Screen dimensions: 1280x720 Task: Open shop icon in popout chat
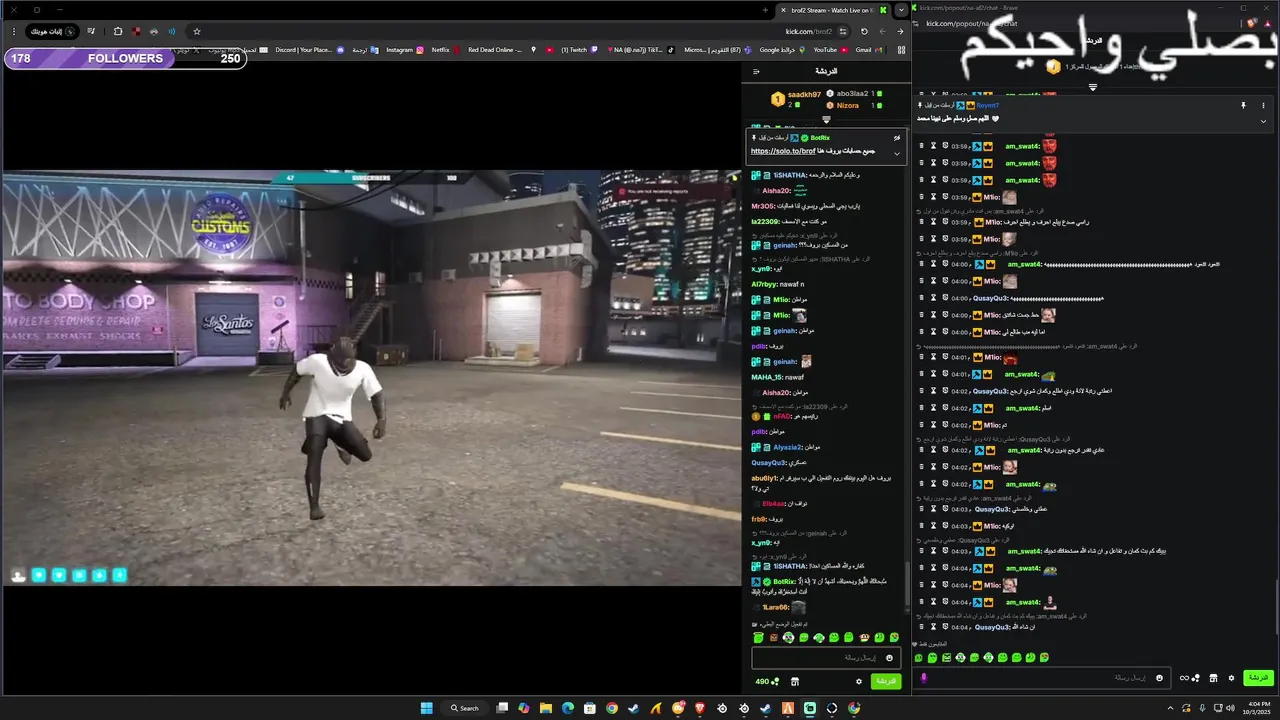(1213, 678)
